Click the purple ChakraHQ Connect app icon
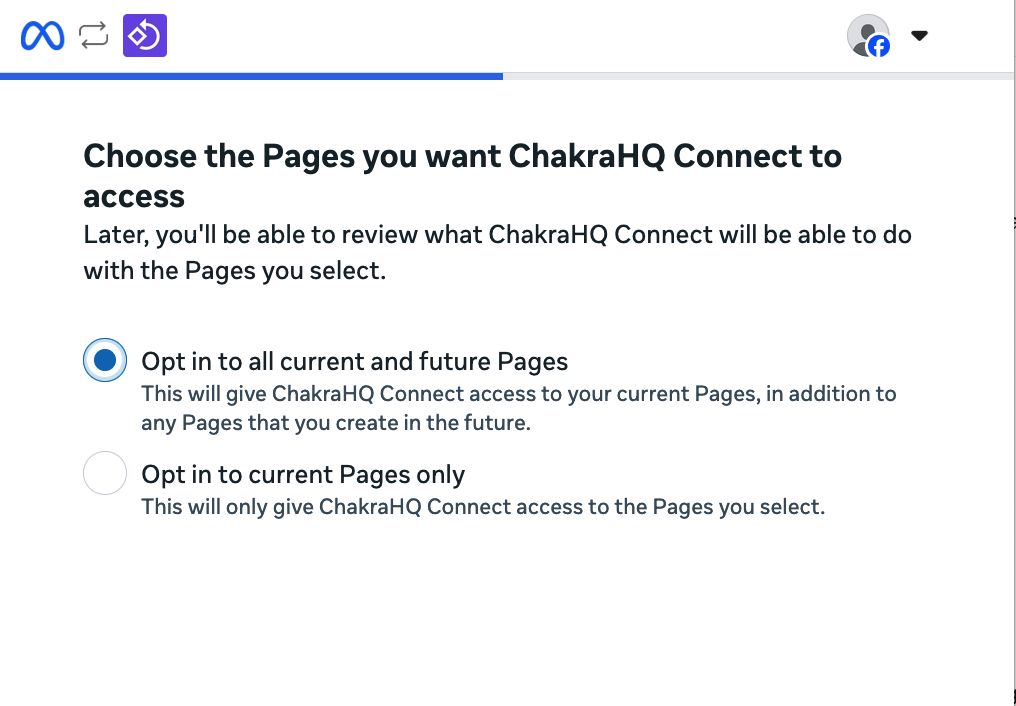 145,37
